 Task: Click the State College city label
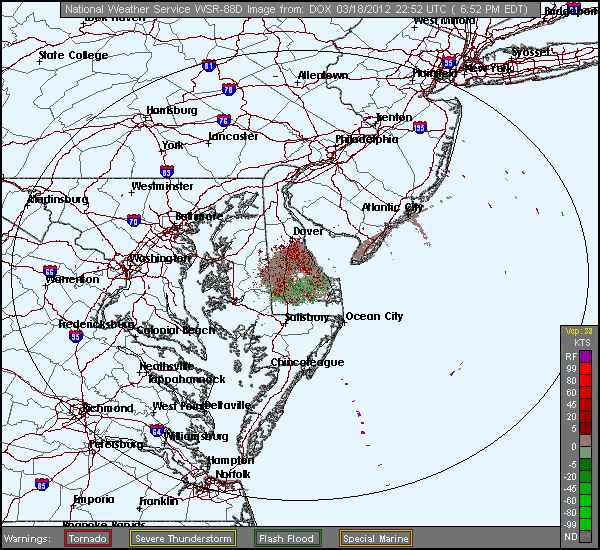click(x=73, y=55)
